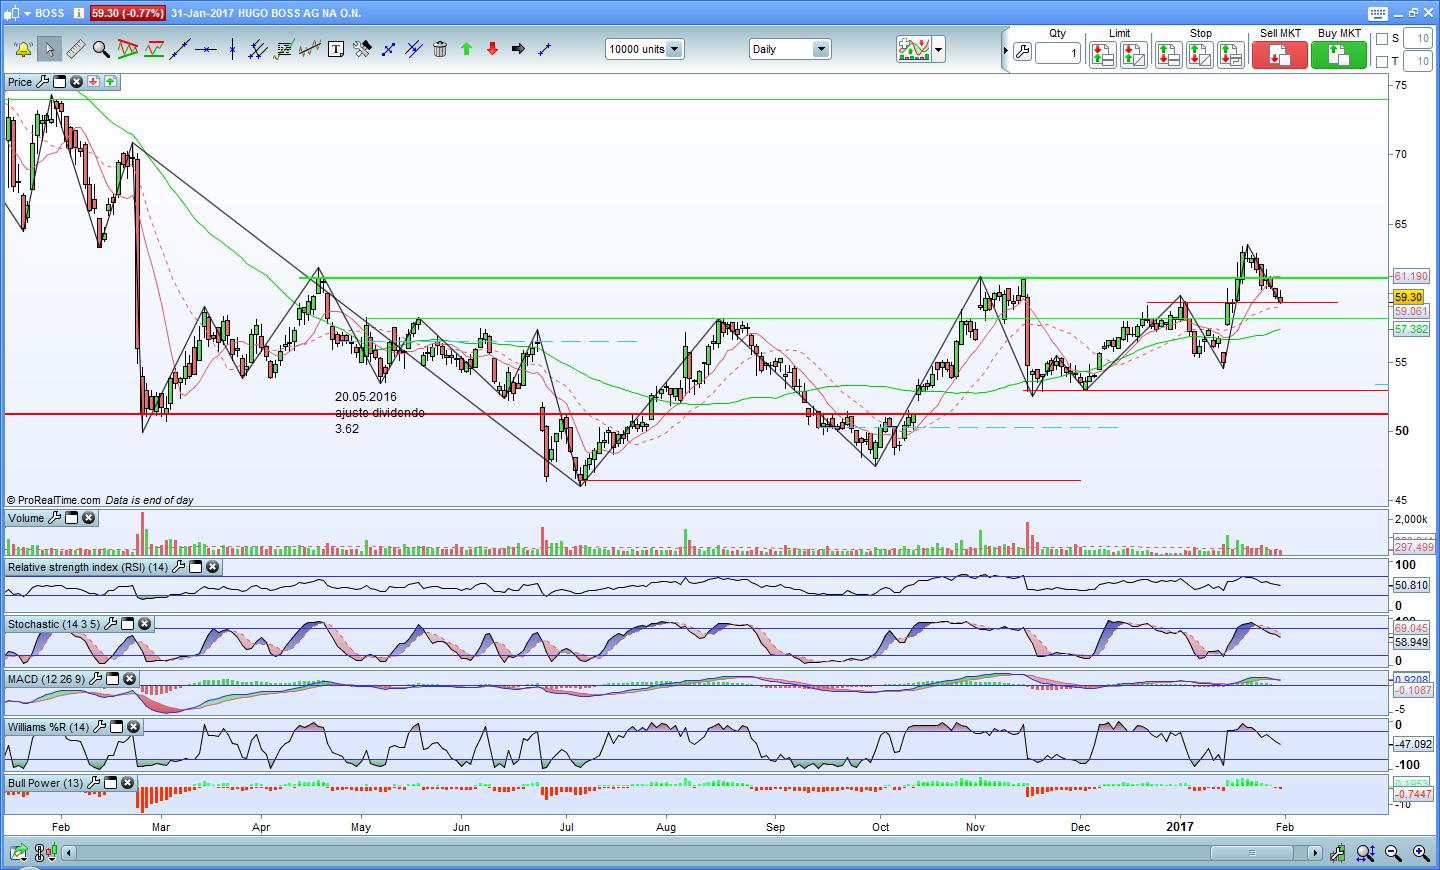Screen dimensions: 1440x870
Task: Expand the add-indicator dropdown arrow
Action: coord(938,49)
